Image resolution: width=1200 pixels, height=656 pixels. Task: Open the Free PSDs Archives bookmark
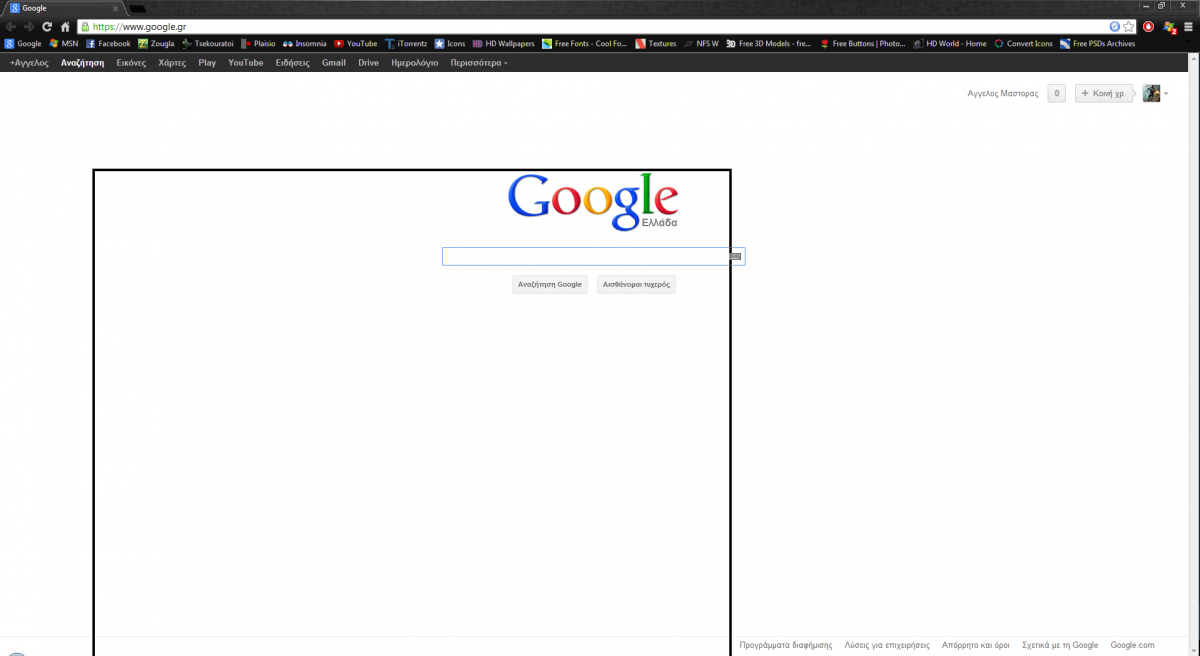tap(1098, 44)
